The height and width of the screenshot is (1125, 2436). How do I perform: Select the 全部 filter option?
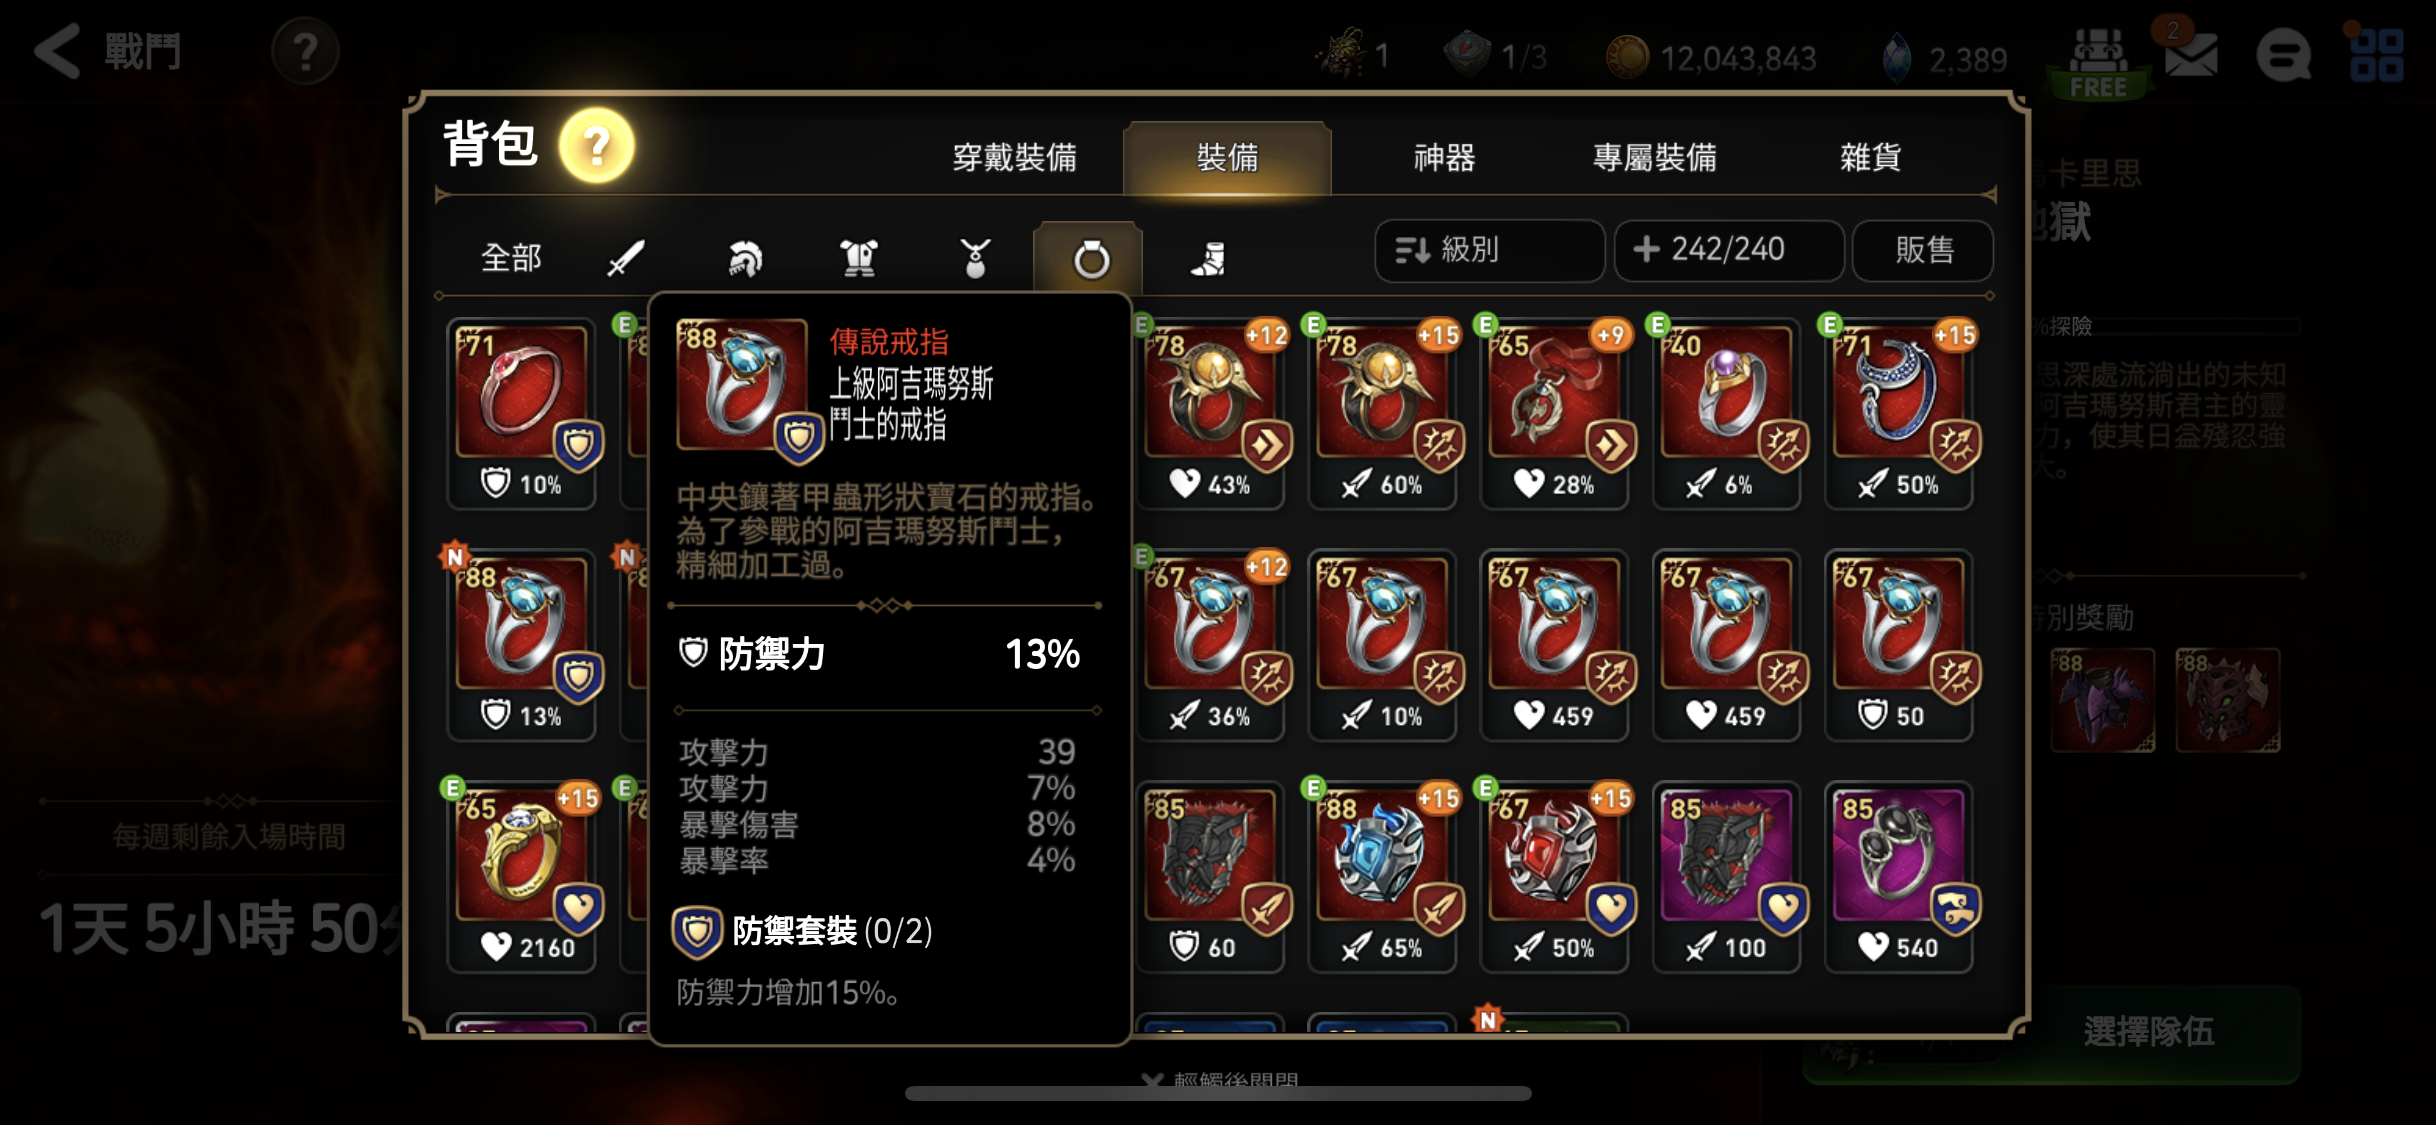[x=511, y=258]
